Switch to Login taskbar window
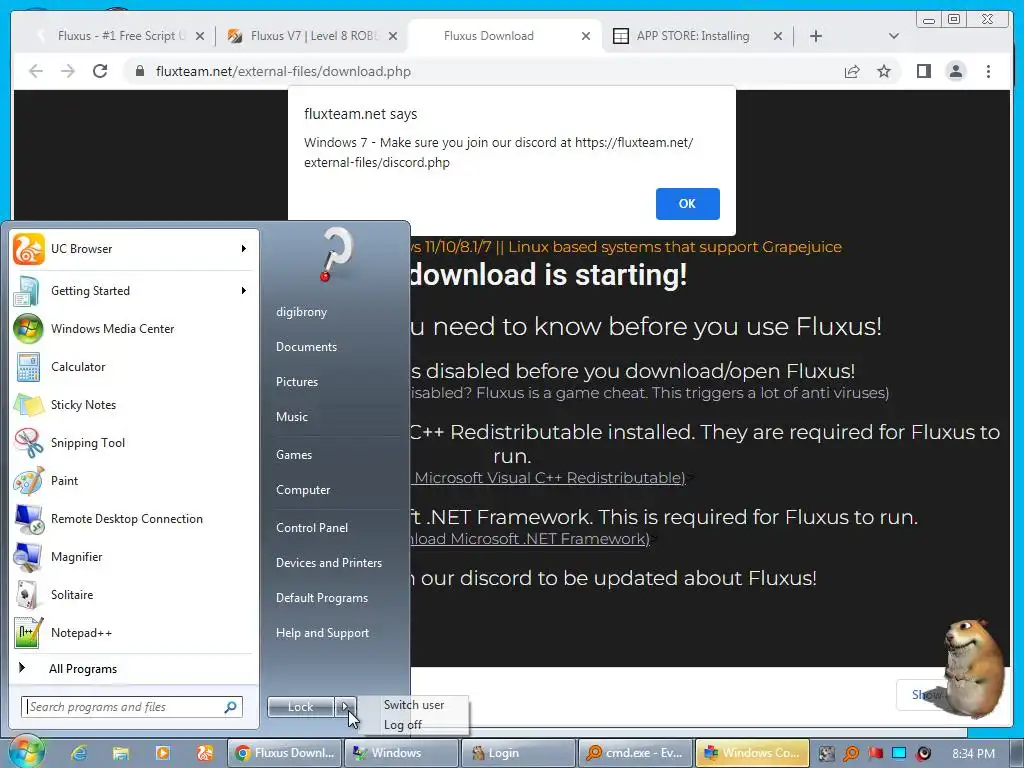This screenshot has height=768, width=1024. (518, 753)
